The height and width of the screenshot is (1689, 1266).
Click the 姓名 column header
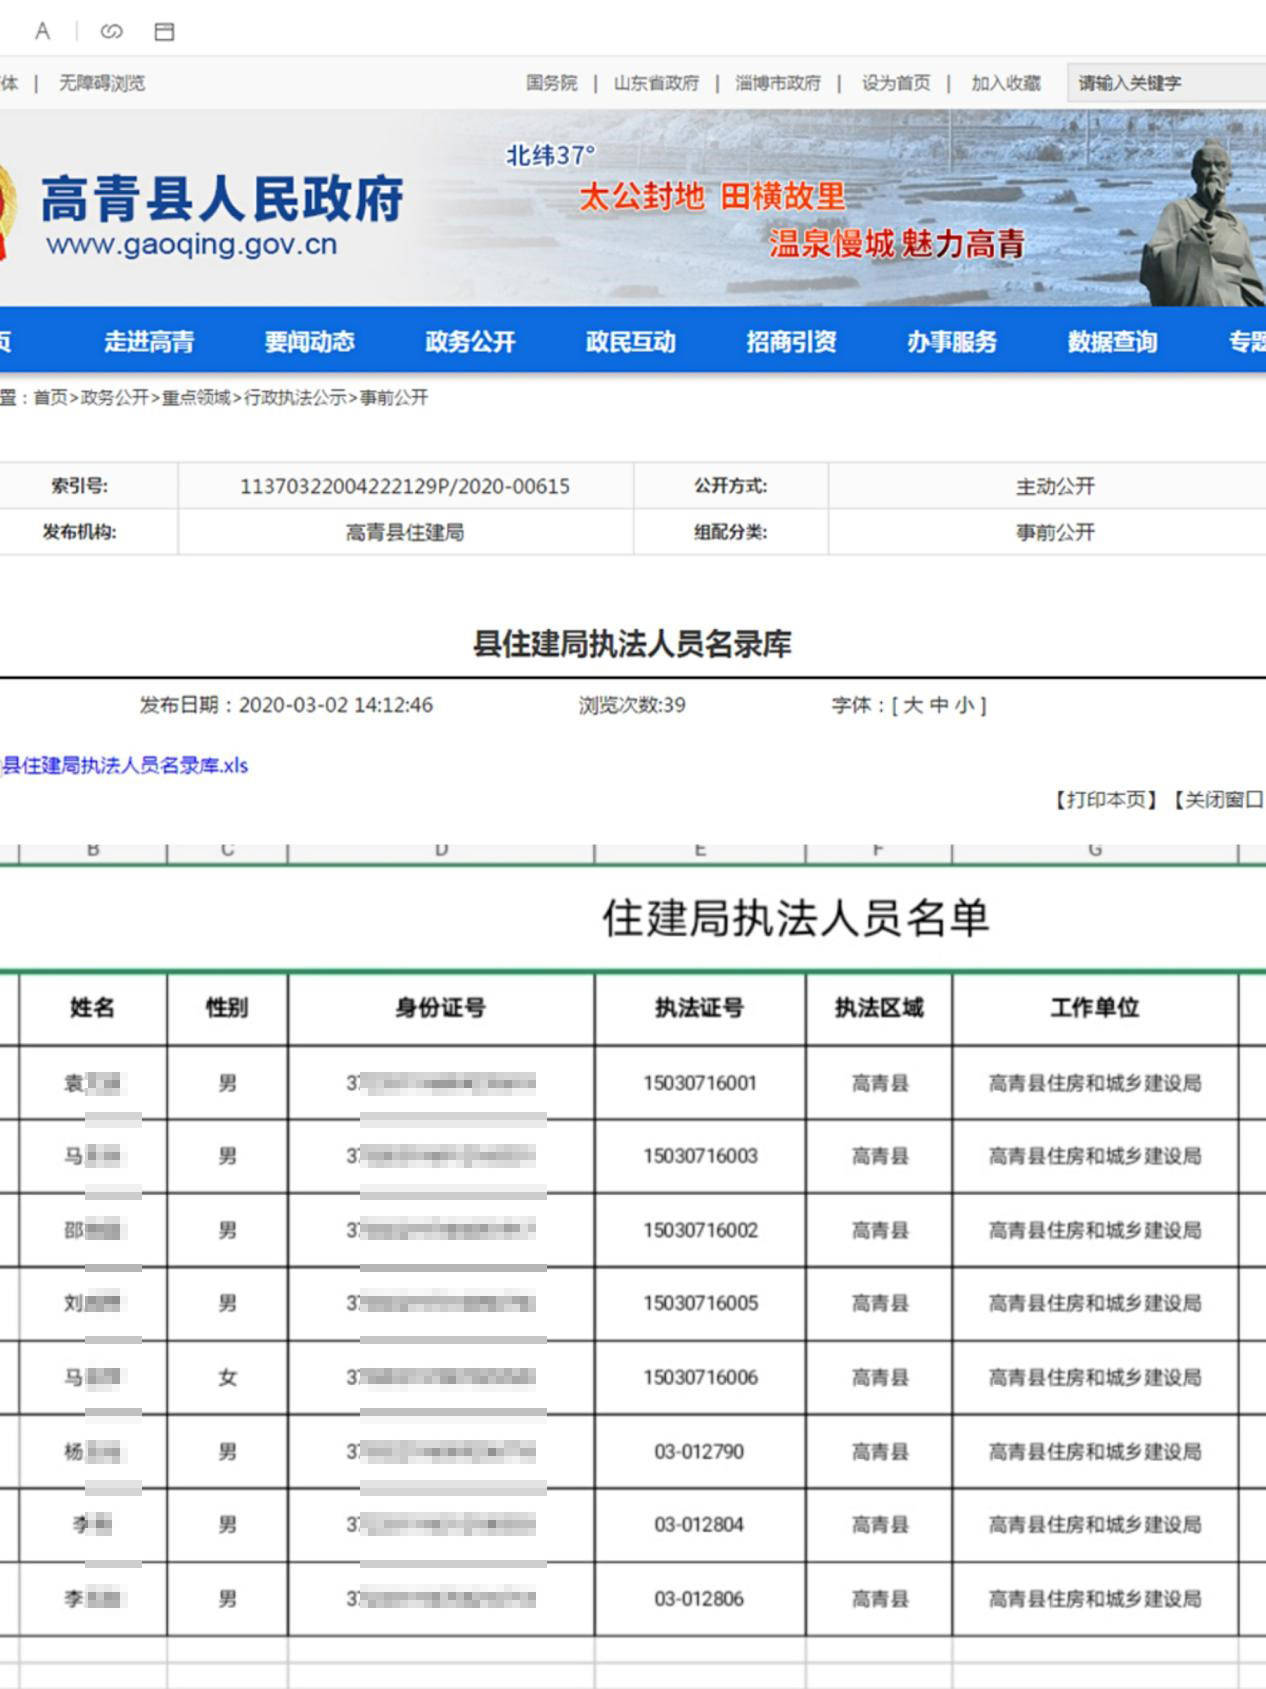[x=92, y=1008]
